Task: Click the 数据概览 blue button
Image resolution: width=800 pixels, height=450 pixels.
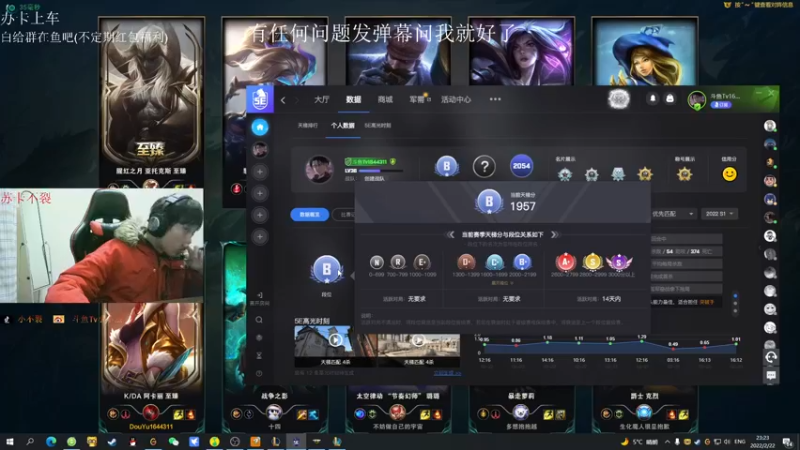Action: coord(310,215)
